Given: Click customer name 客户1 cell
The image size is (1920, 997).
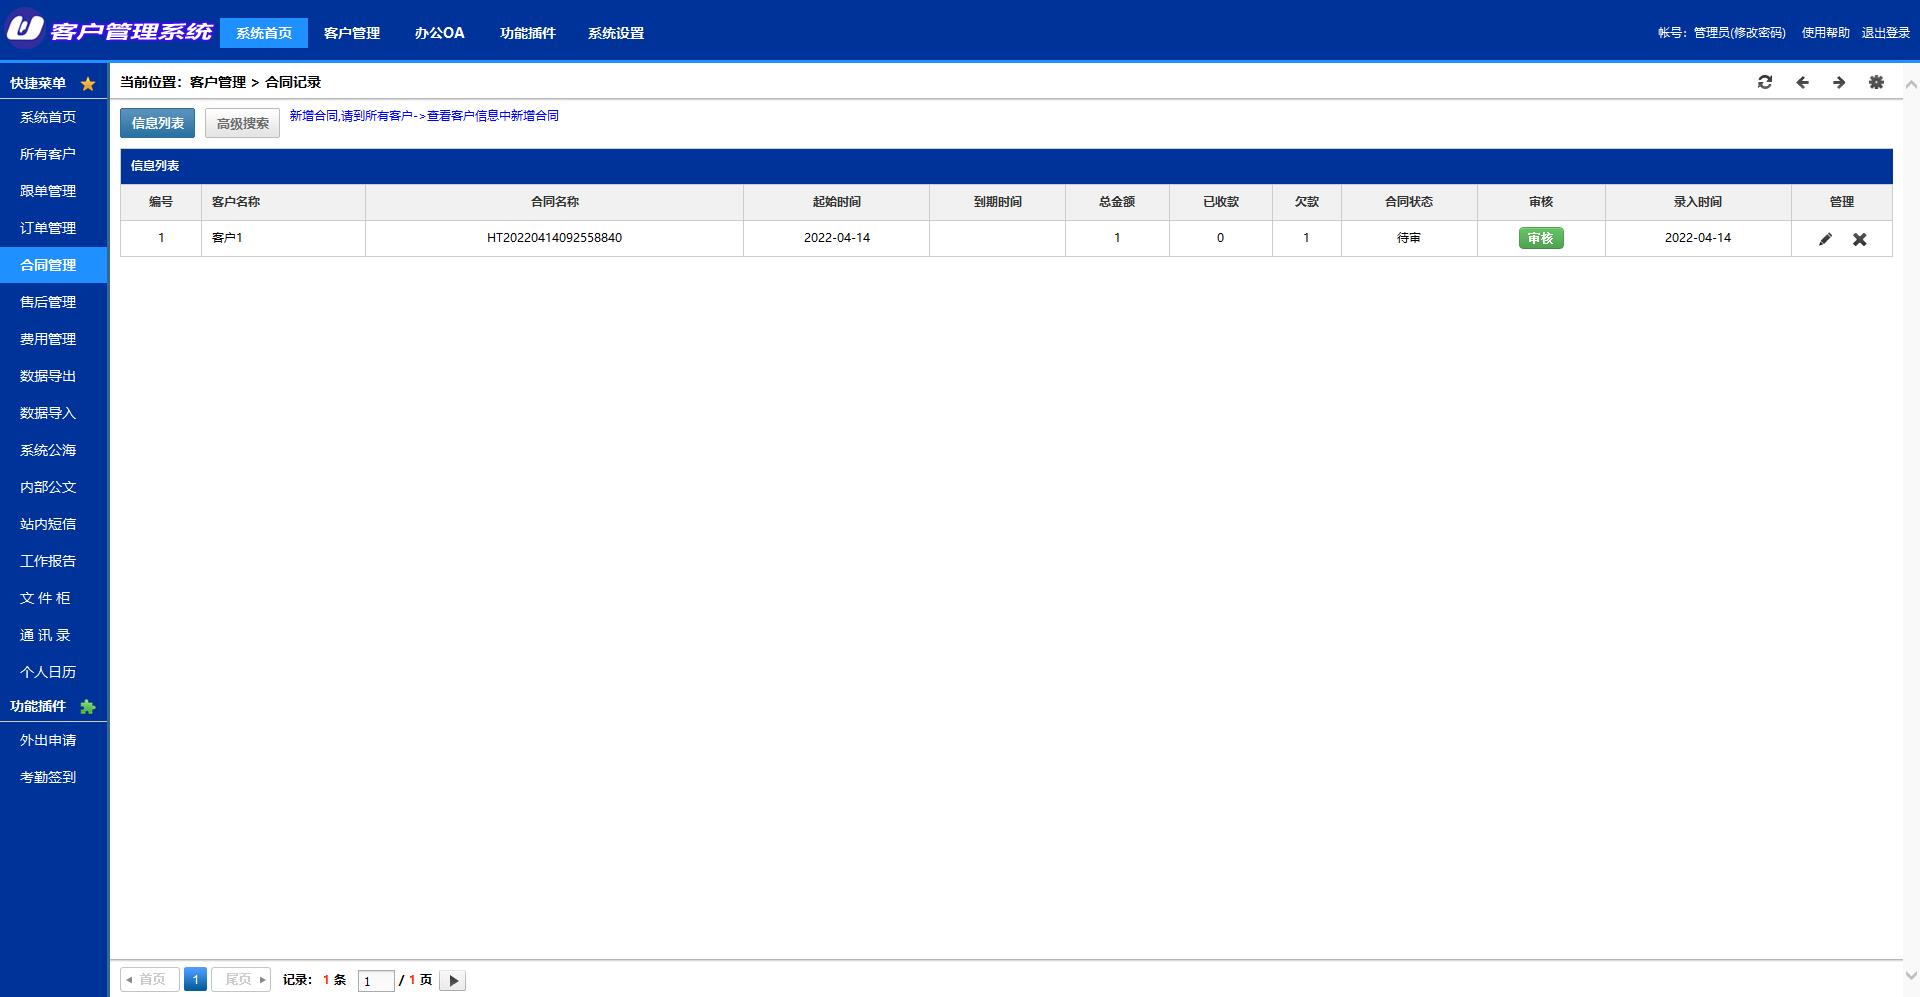Looking at the screenshot, I should coord(283,238).
